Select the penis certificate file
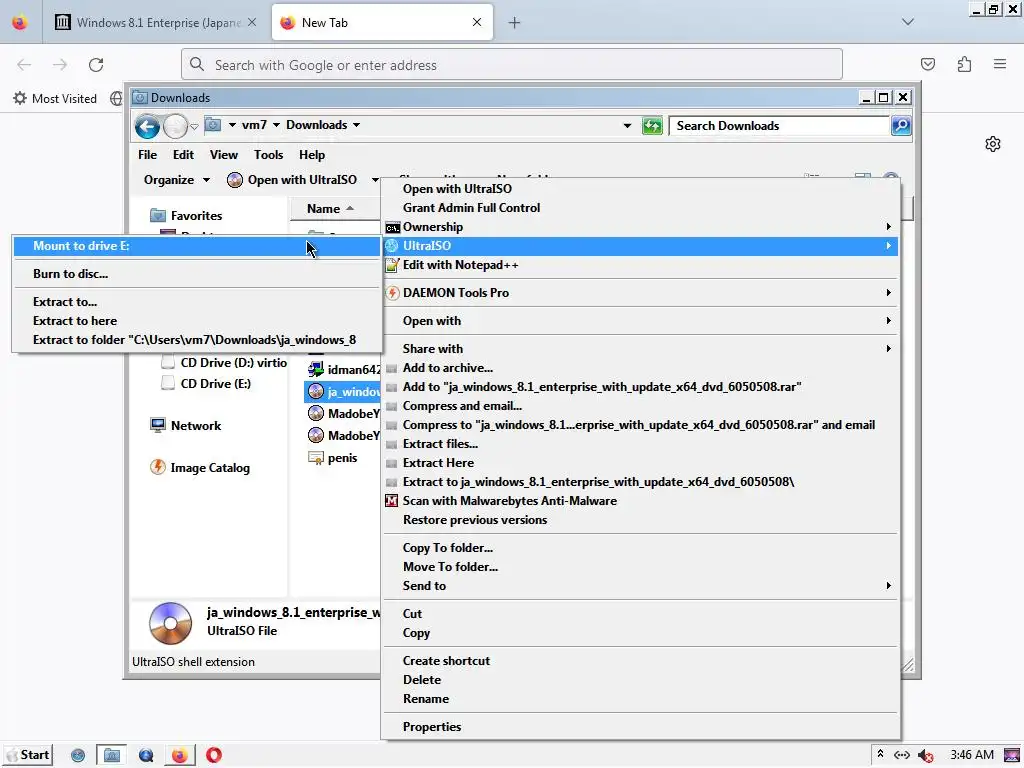This screenshot has height=768, width=1024. [x=333, y=458]
